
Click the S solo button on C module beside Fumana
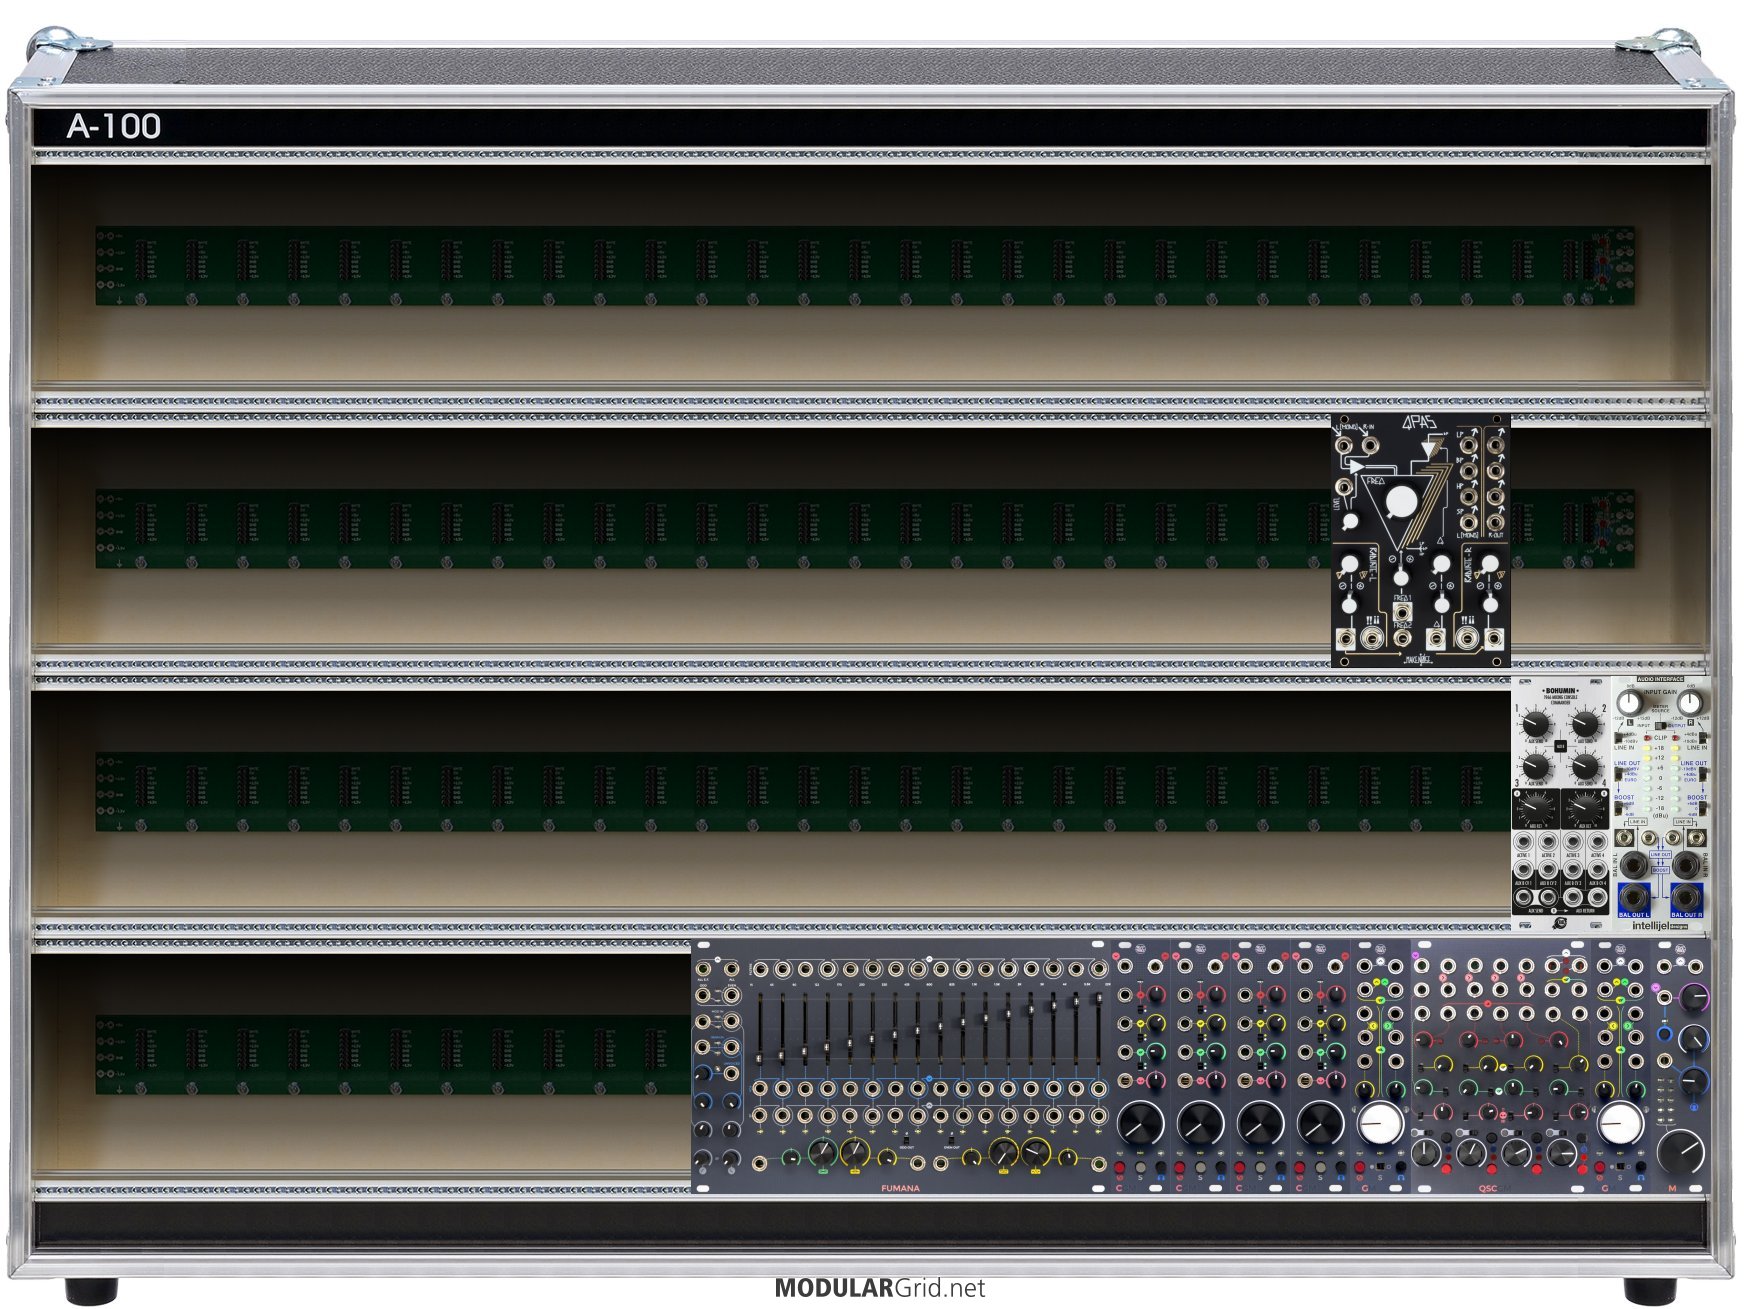click(1140, 1167)
